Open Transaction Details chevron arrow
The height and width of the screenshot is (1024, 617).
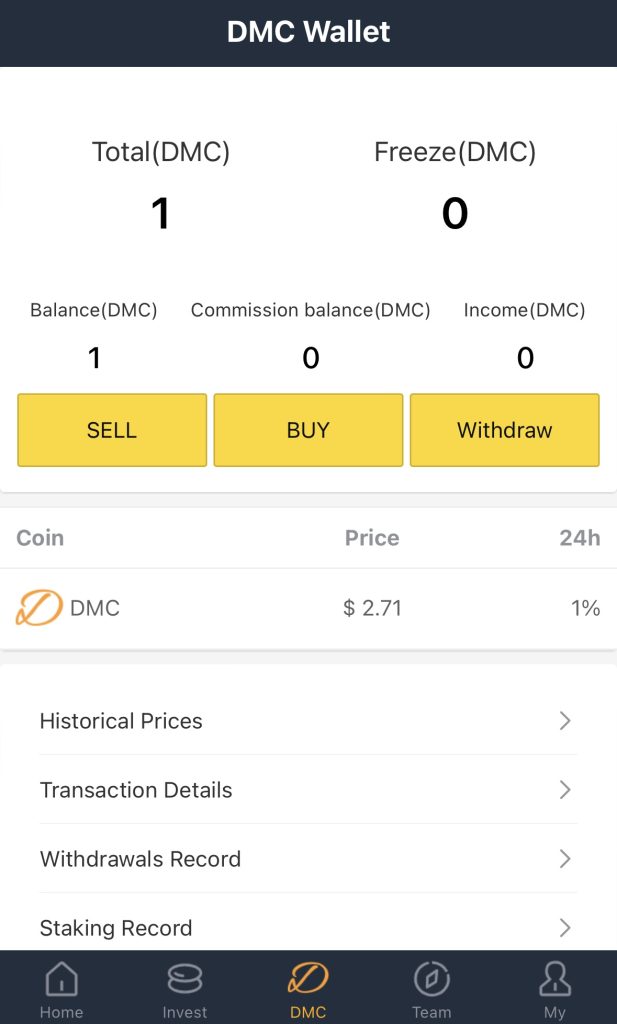click(565, 790)
